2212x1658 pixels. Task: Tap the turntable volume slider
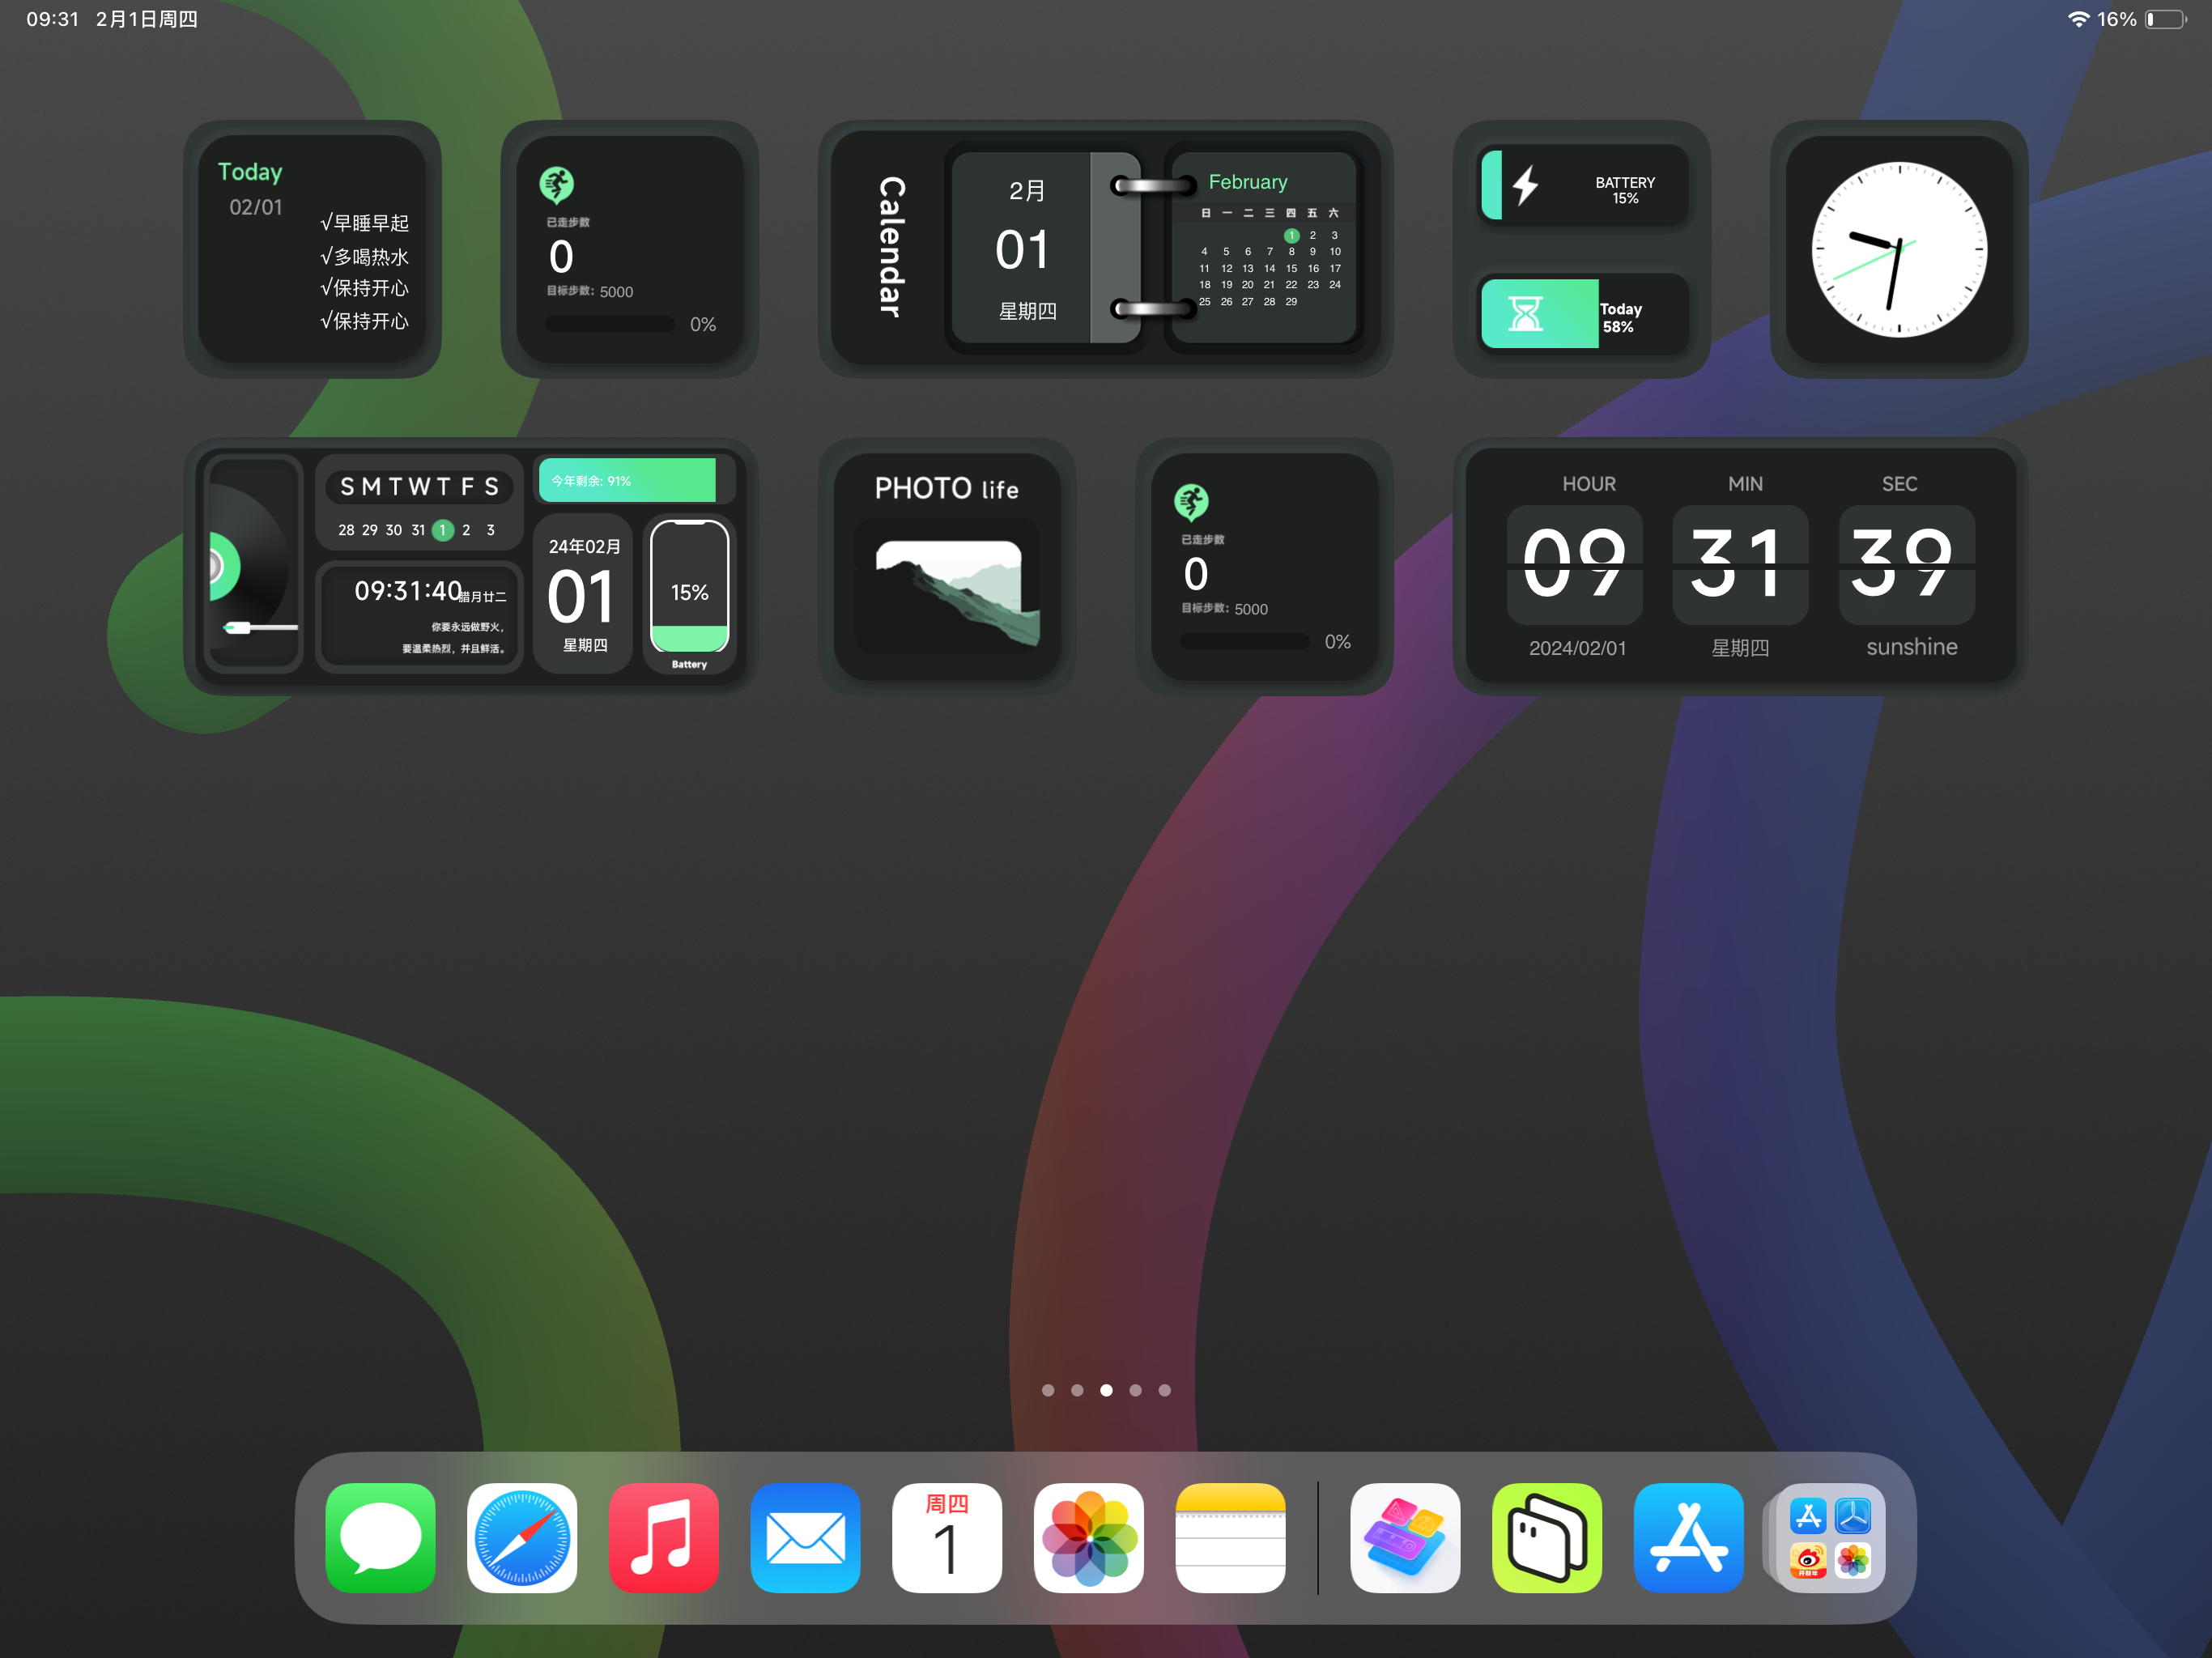[261, 628]
